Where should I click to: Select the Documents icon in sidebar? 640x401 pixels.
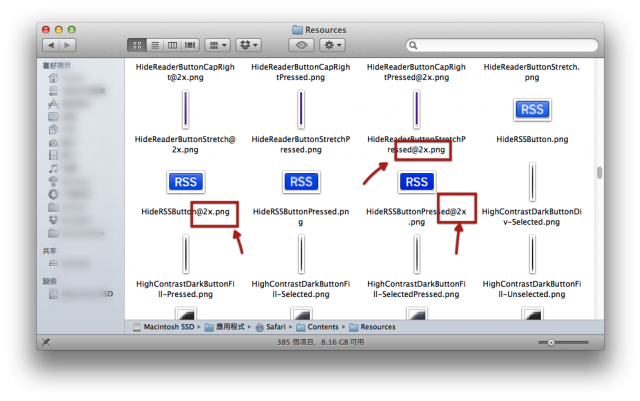coord(53,130)
